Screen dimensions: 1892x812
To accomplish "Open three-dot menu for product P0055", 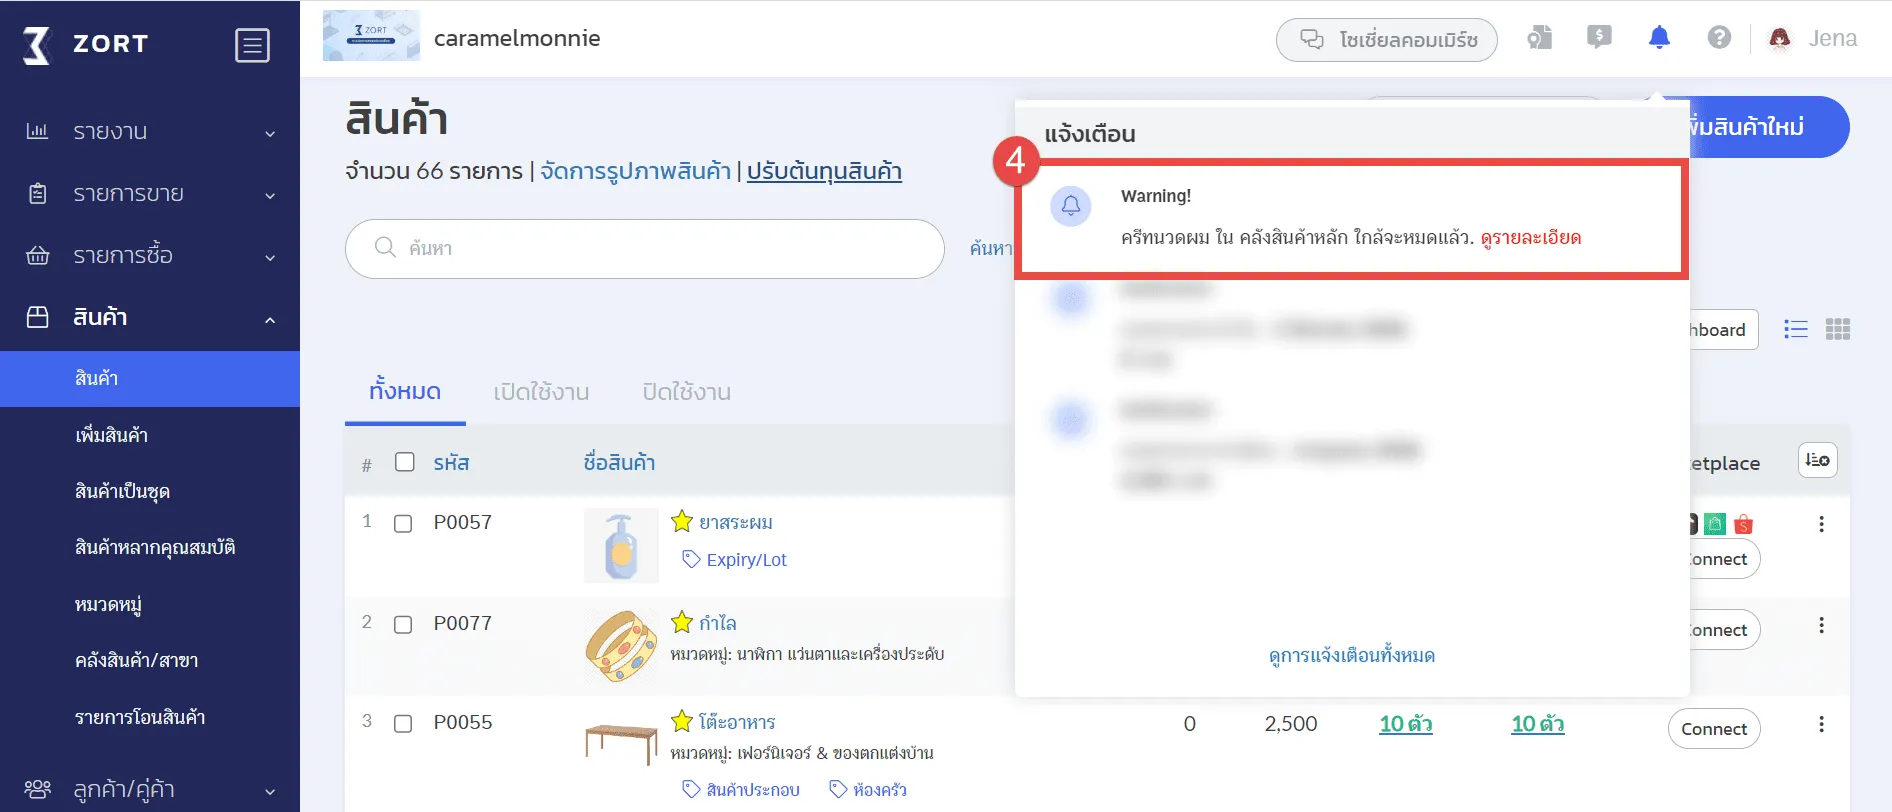I will click(1821, 724).
